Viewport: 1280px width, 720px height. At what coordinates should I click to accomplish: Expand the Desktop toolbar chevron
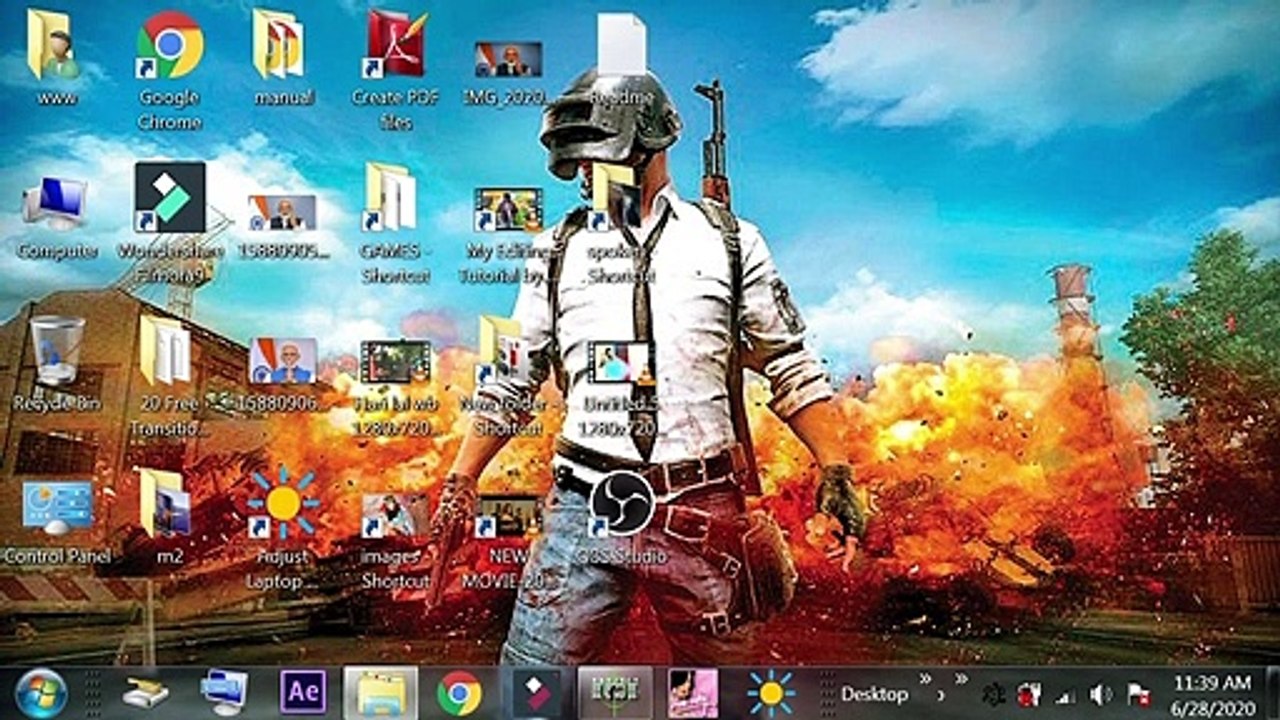927,680
